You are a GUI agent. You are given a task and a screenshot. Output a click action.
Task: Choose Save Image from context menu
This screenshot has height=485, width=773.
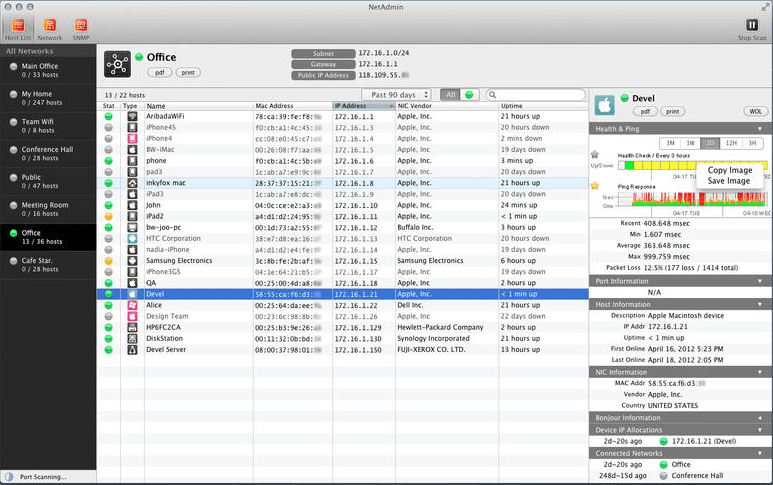(x=729, y=181)
